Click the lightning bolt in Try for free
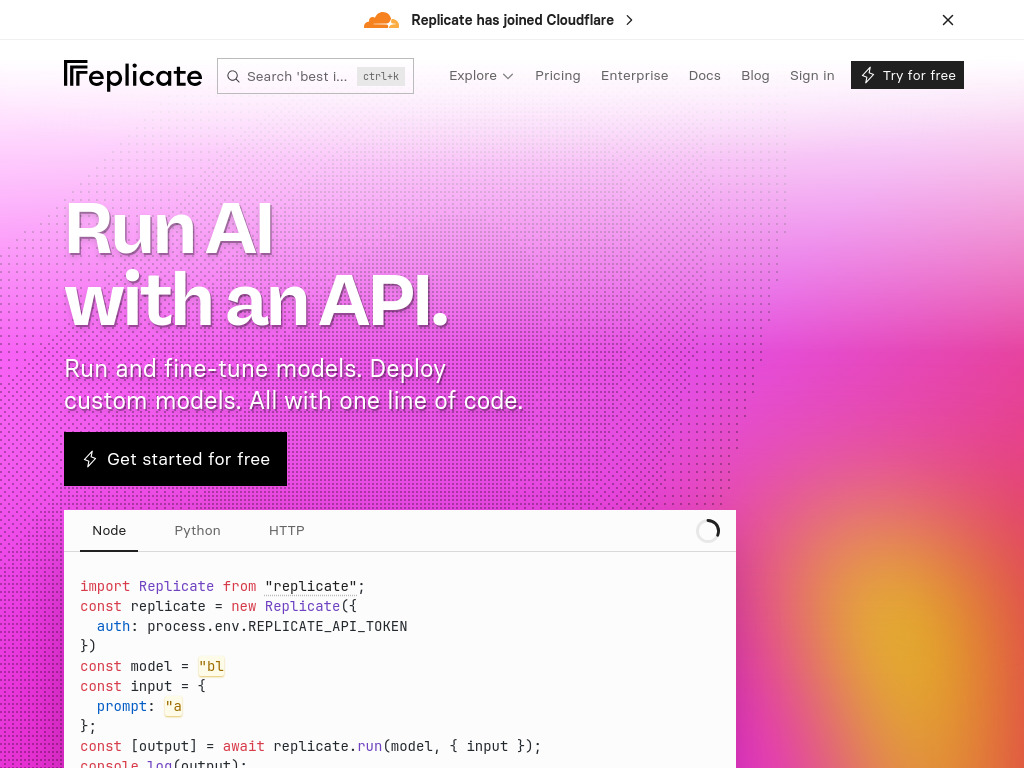Image resolution: width=1024 pixels, height=768 pixels. pos(867,75)
